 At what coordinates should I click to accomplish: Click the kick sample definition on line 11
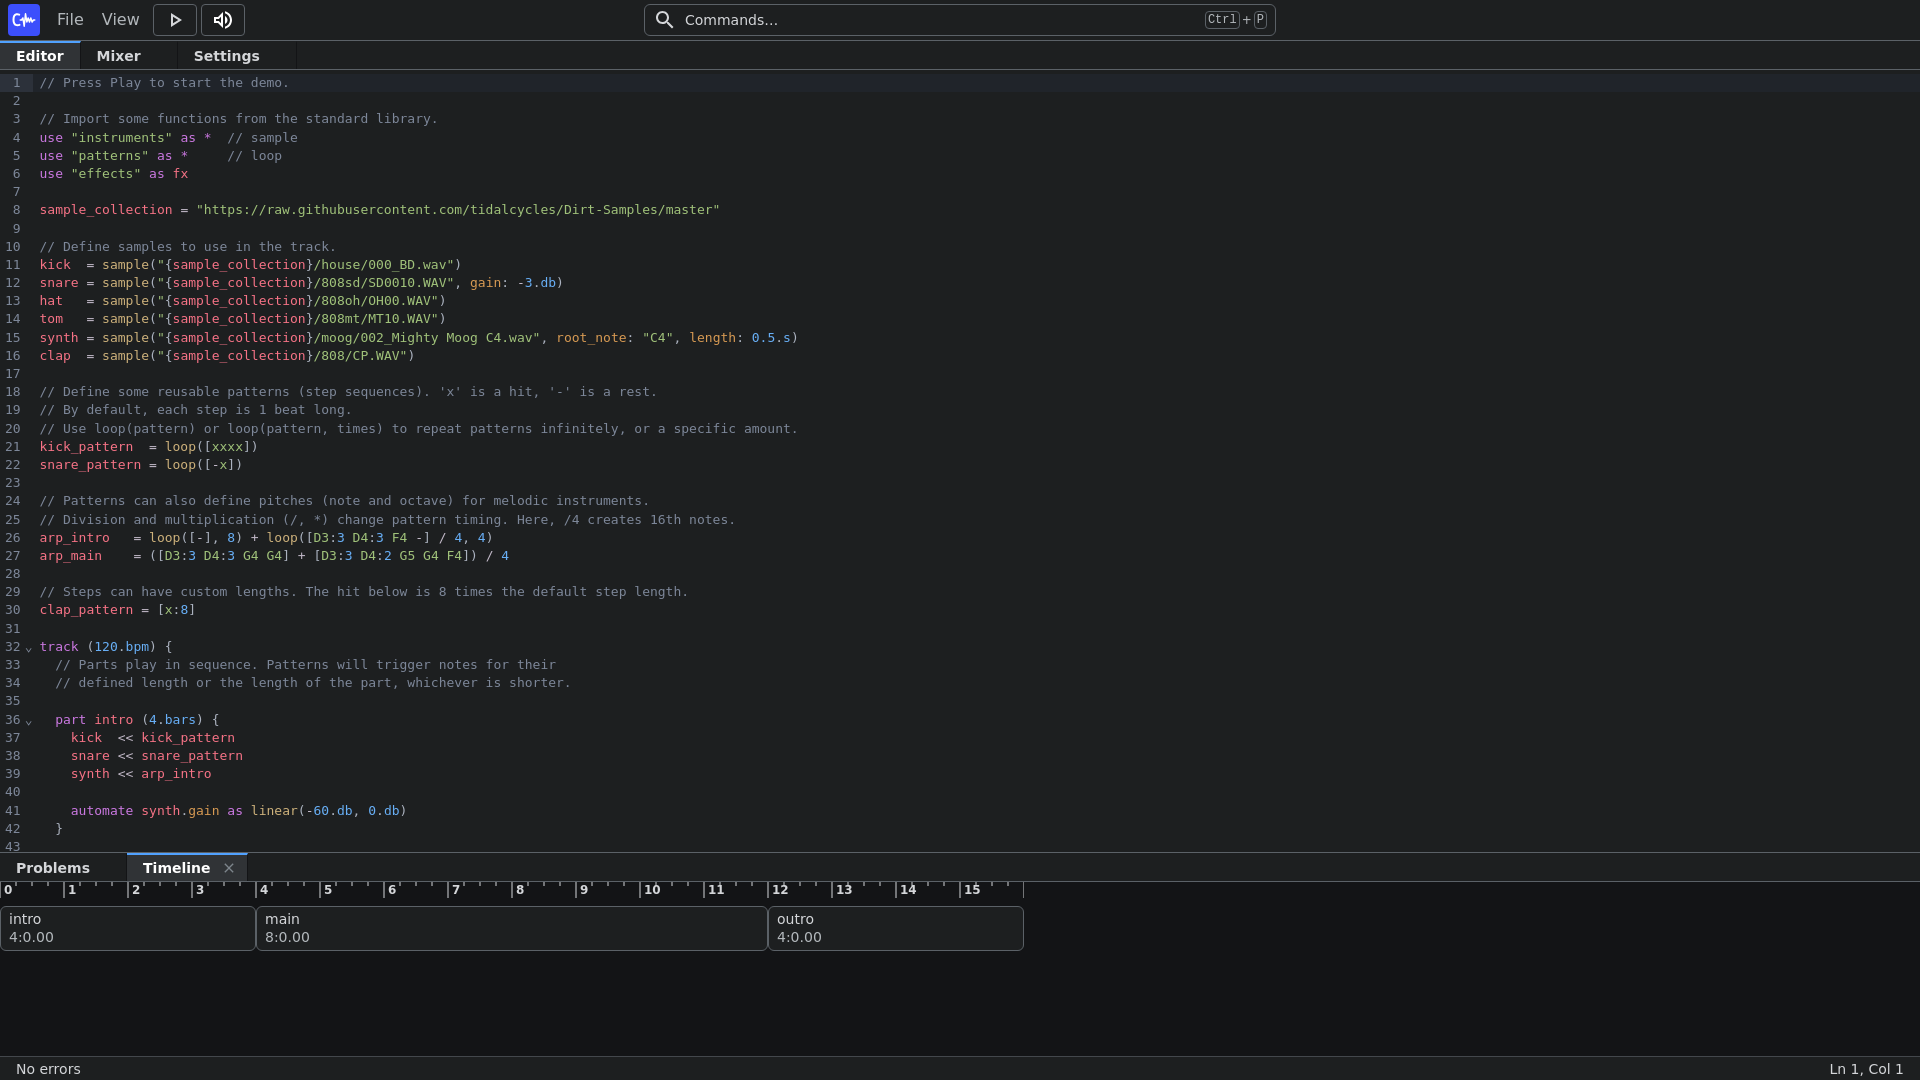click(x=251, y=265)
